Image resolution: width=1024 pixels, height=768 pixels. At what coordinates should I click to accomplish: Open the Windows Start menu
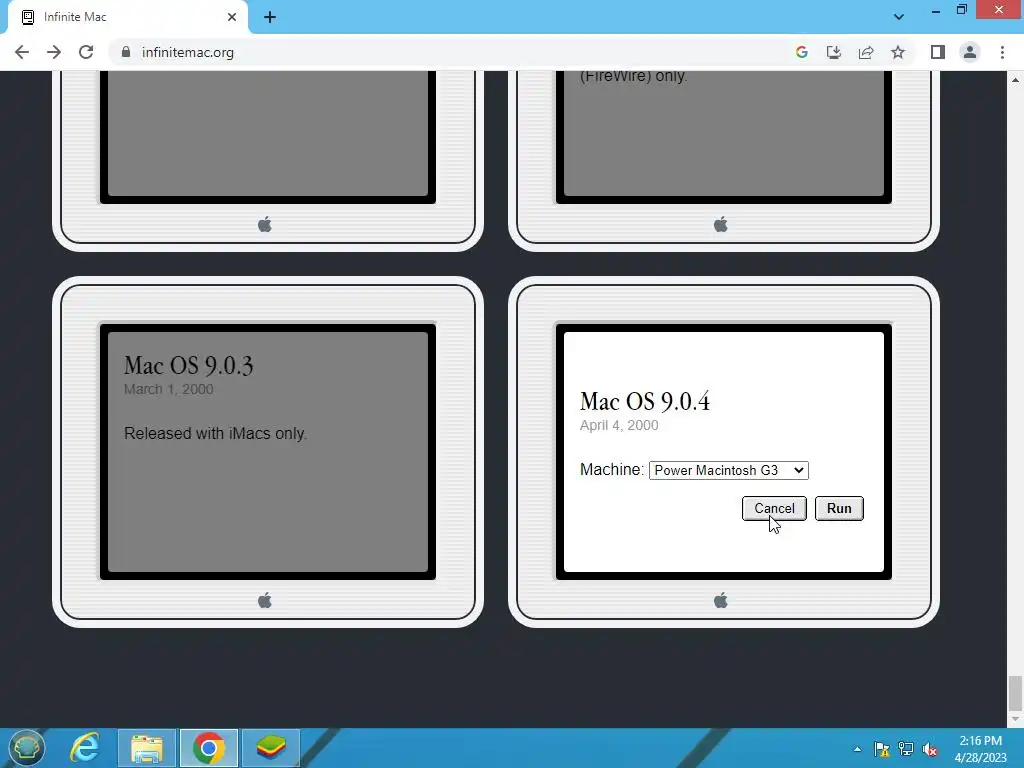click(26, 748)
